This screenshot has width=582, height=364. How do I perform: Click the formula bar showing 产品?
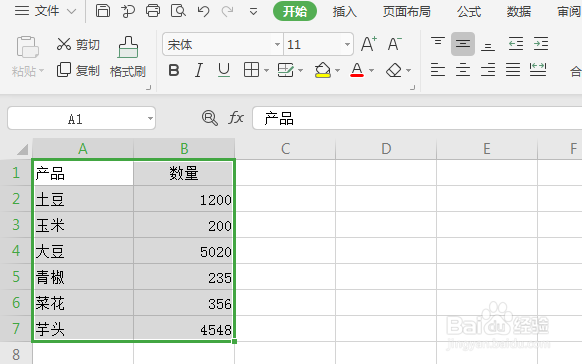point(417,118)
